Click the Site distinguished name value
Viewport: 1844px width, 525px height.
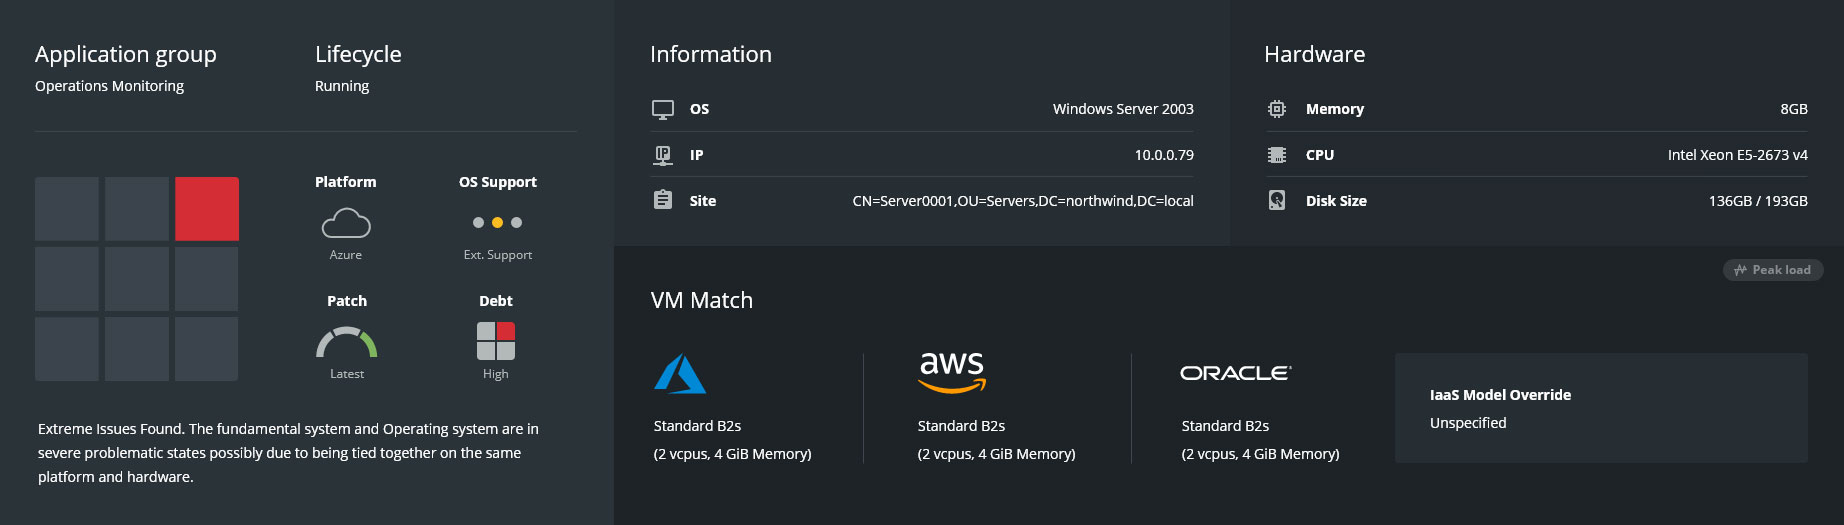coord(1022,201)
